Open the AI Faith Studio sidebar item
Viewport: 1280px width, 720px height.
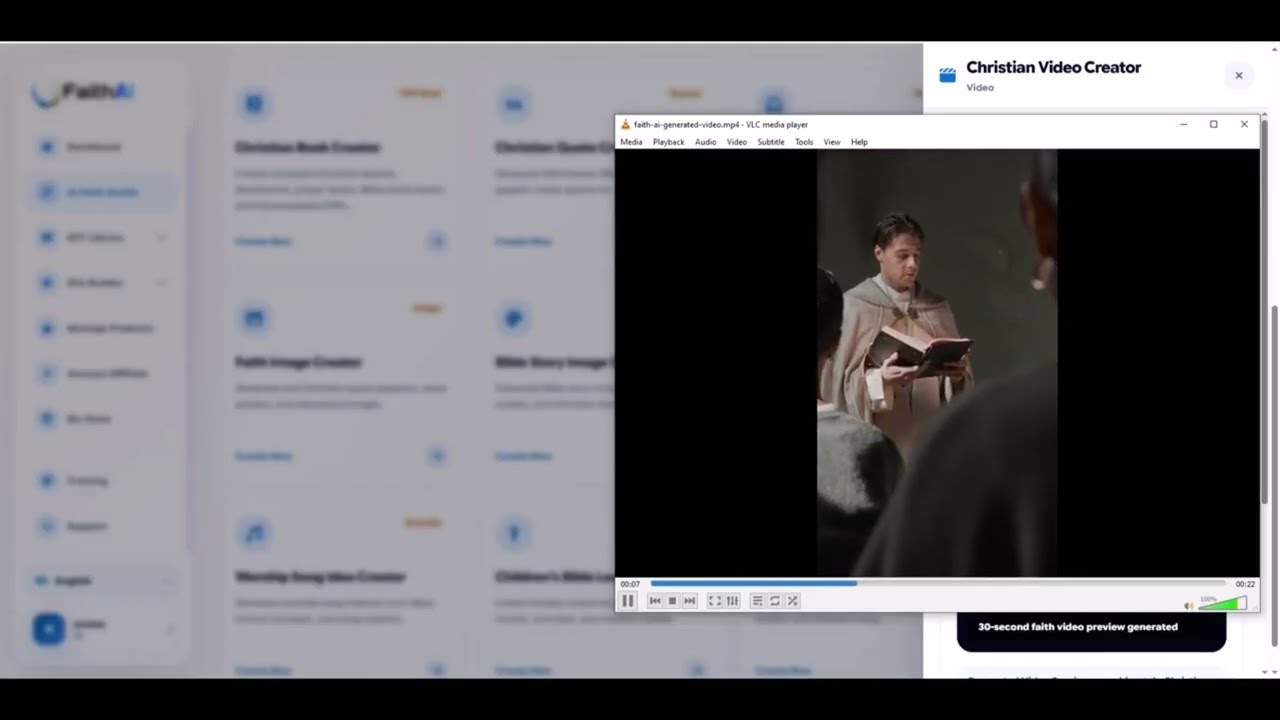[103, 192]
